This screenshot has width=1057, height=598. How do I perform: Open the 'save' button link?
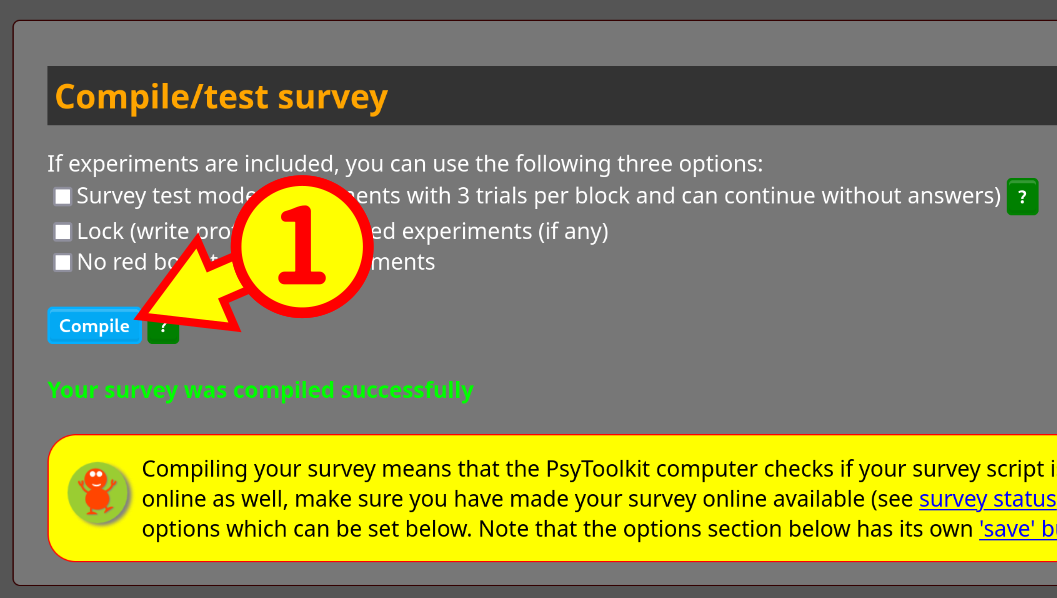(1018, 529)
